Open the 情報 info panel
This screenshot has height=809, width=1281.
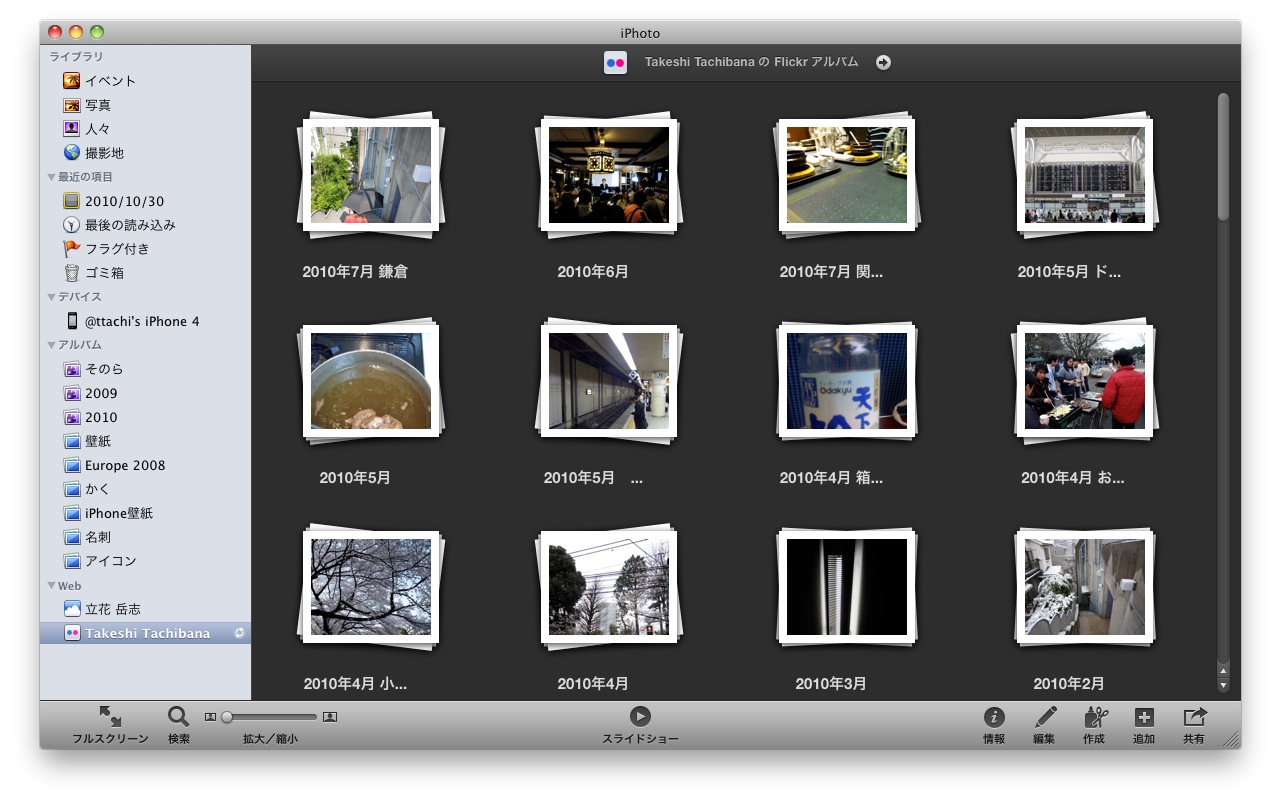[993, 717]
